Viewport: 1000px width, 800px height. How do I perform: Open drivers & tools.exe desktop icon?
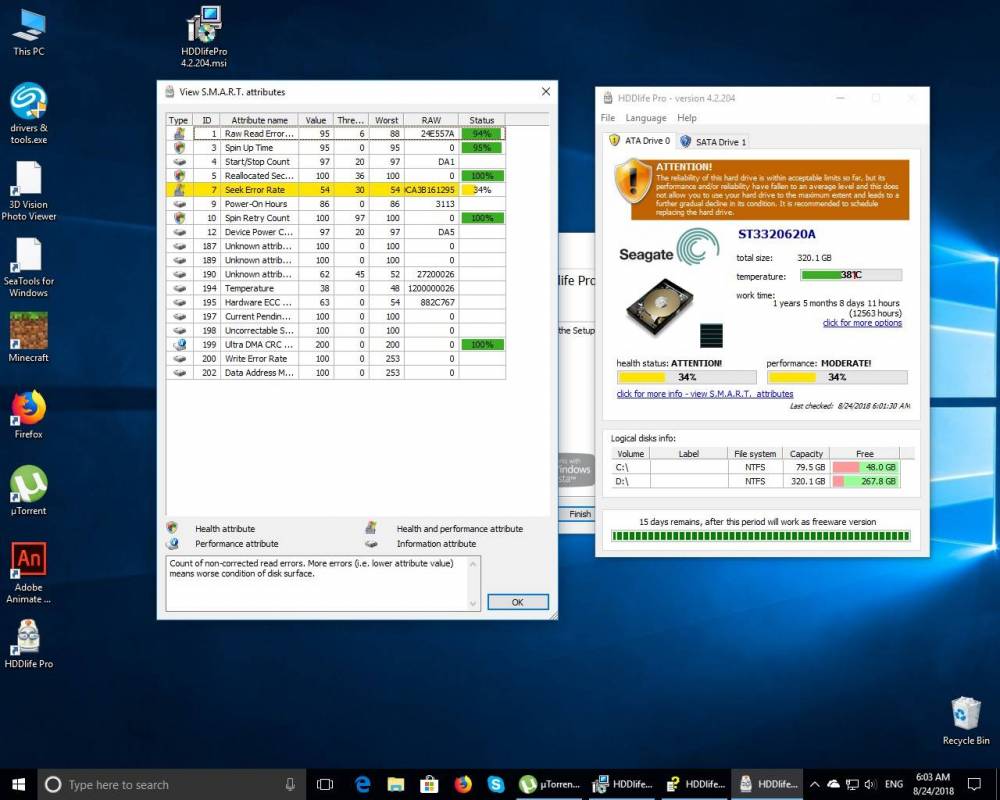(29, 114)
